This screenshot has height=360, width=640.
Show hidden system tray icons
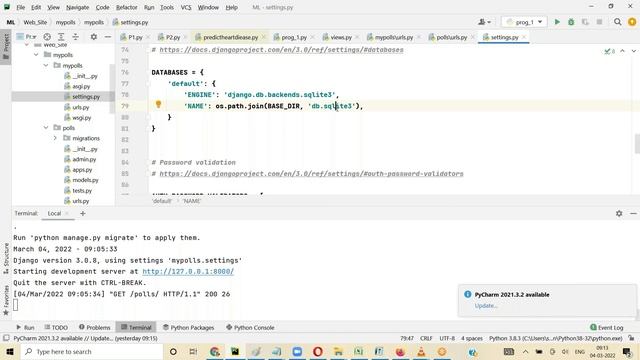click(525, 351)
